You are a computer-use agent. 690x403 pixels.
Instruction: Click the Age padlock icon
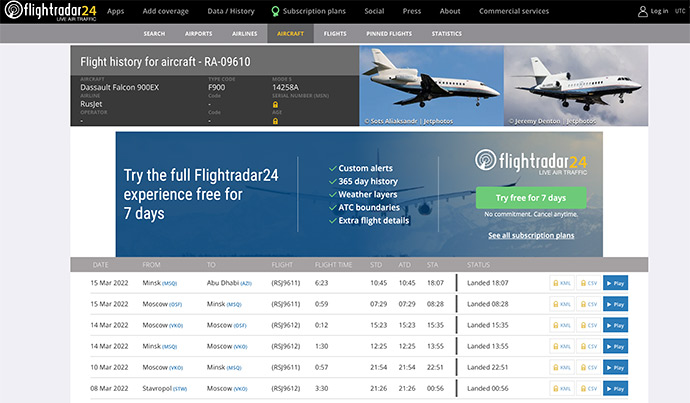click(275, 119)
